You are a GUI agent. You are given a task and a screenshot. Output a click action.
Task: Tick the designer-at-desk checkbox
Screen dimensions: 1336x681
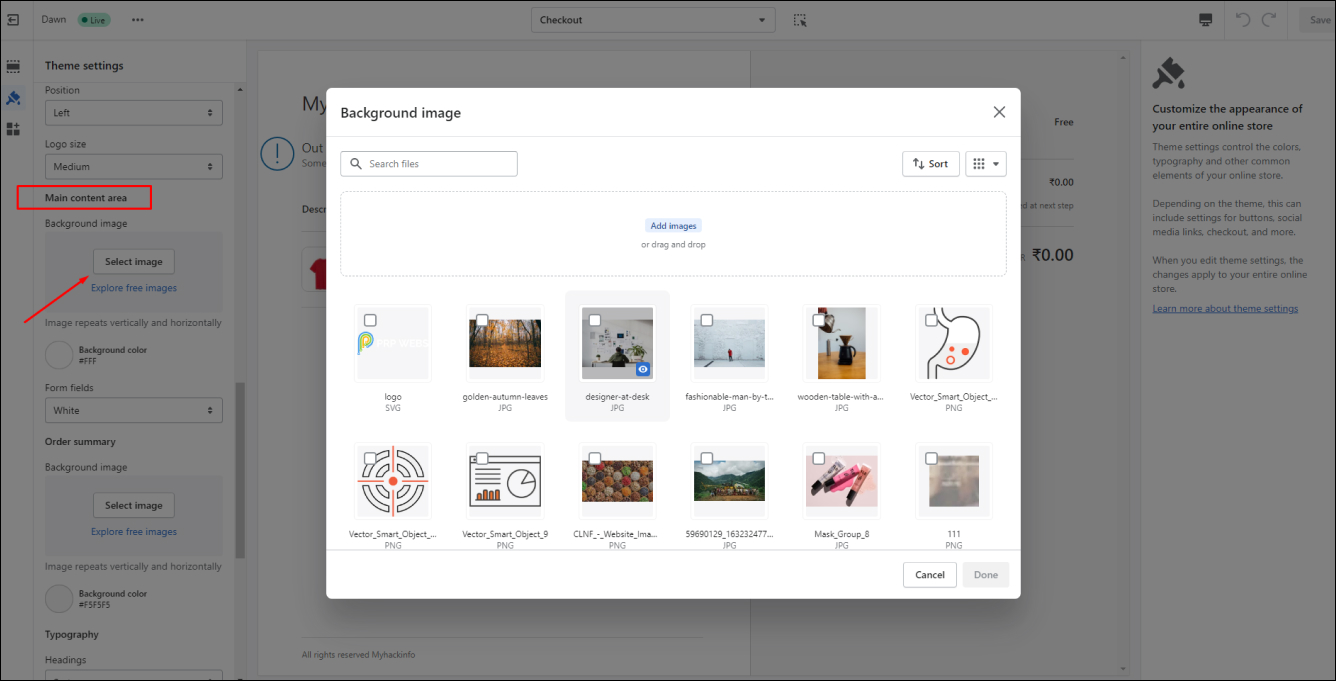tap(595, 320)
